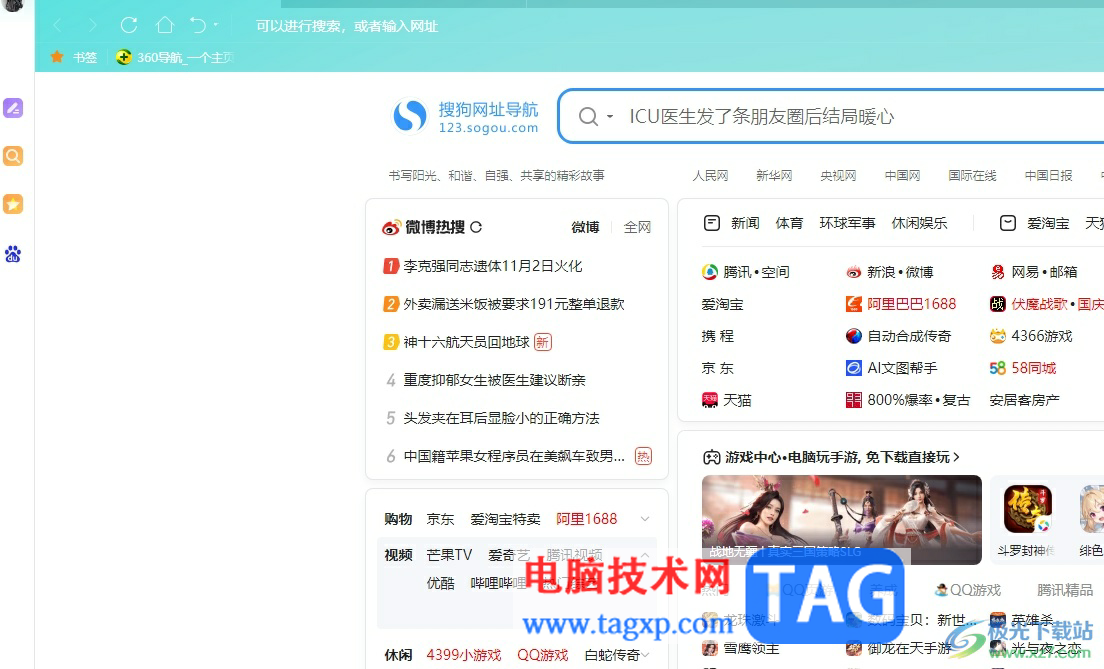Open 芒果TV in the 视频 row

[449, 555]
